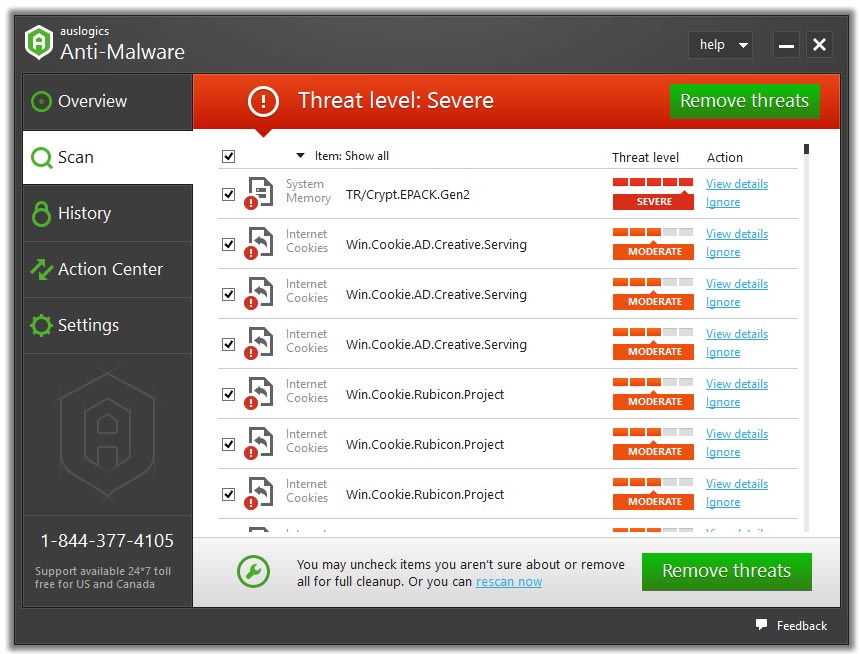Open the help dropdown
The image size is (860, 654).
click(720, 44)
